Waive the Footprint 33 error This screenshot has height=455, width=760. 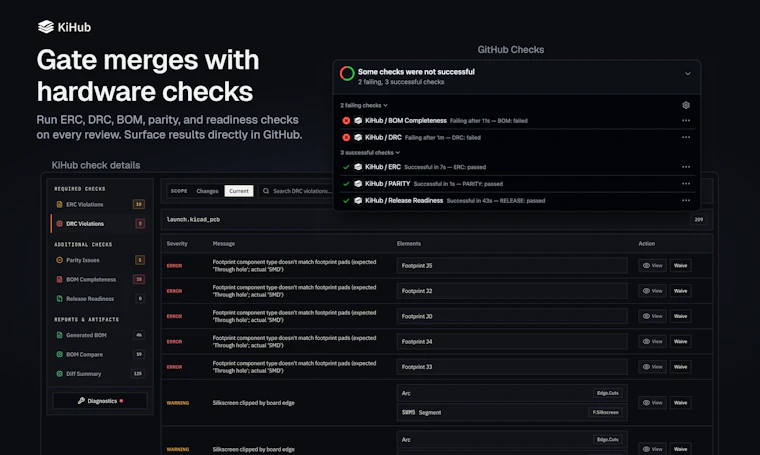(680, 367)
